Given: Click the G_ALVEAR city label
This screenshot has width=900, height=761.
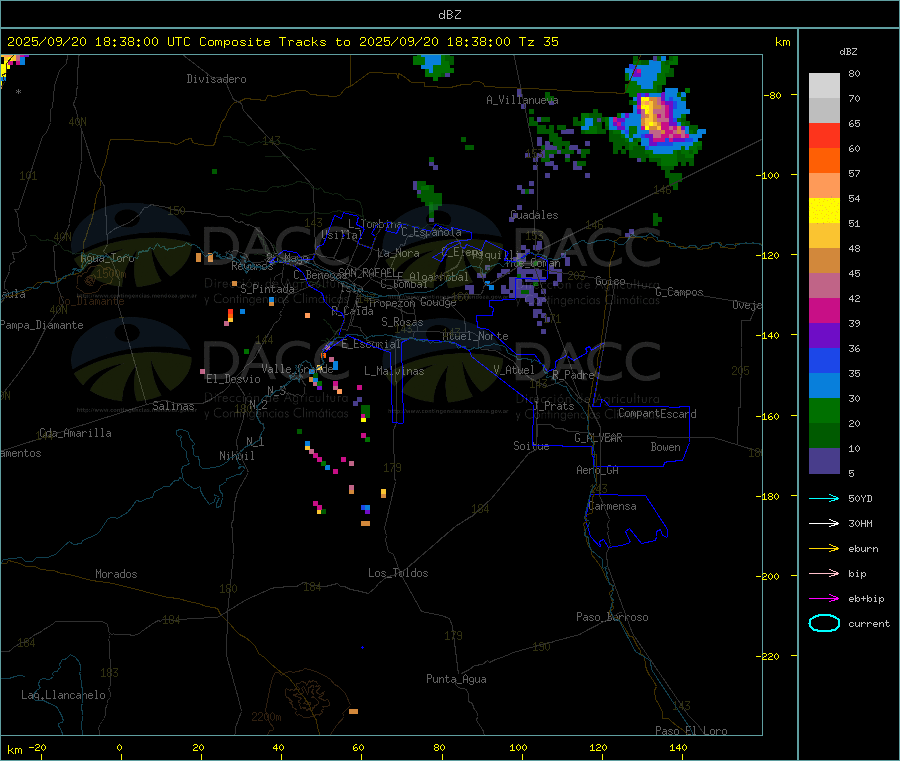Looking at the screenshot, I should tap(598, 438).
